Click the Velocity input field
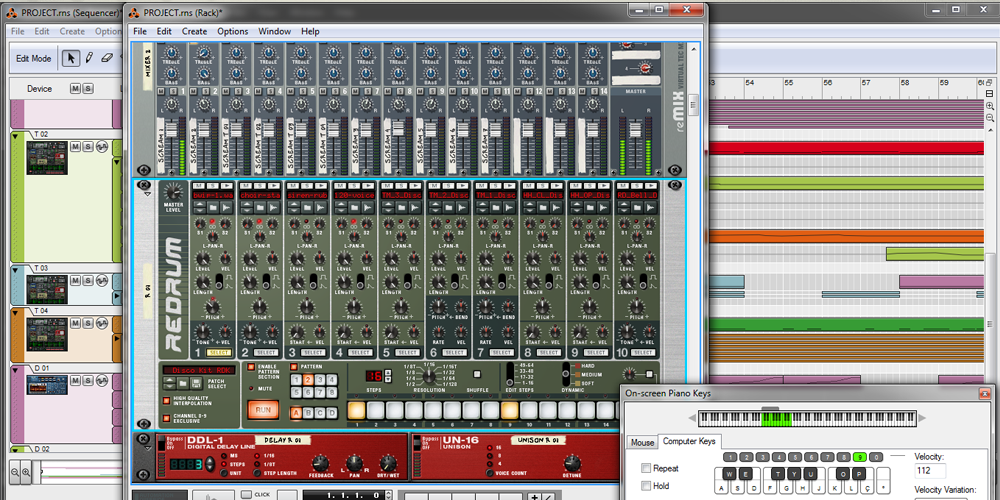 coord(930,471)
